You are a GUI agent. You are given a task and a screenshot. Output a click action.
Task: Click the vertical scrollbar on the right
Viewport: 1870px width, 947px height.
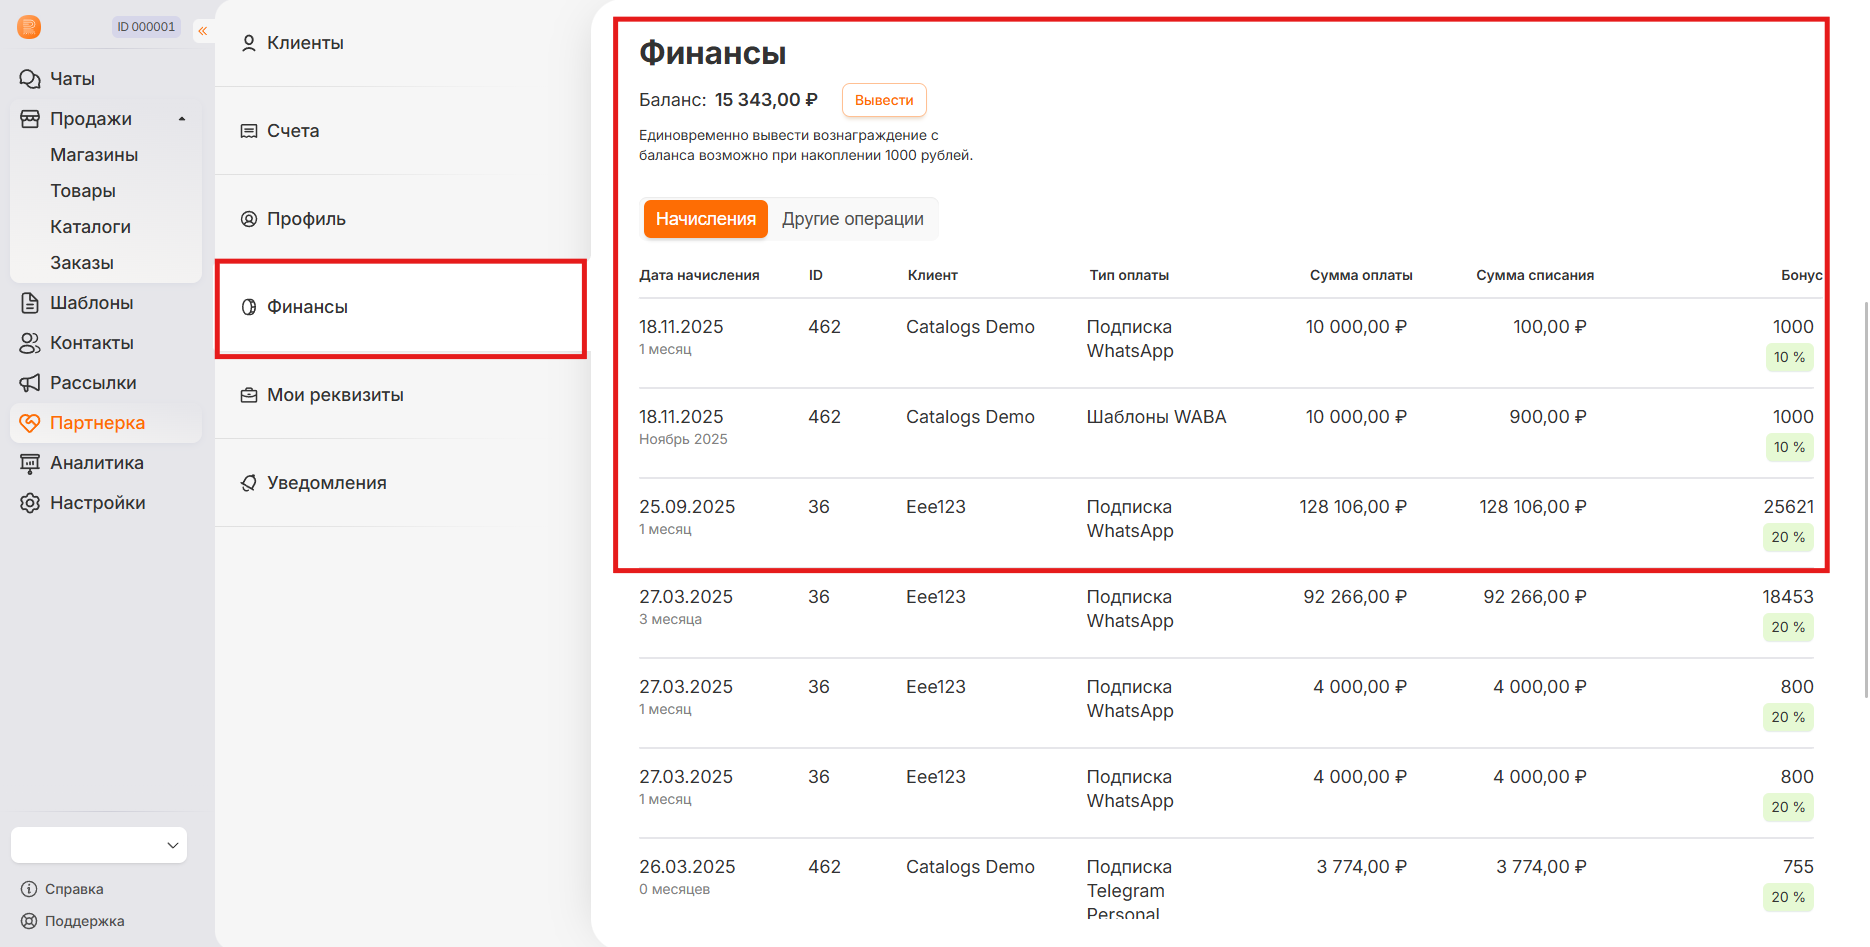click(x=1864, y=500)
